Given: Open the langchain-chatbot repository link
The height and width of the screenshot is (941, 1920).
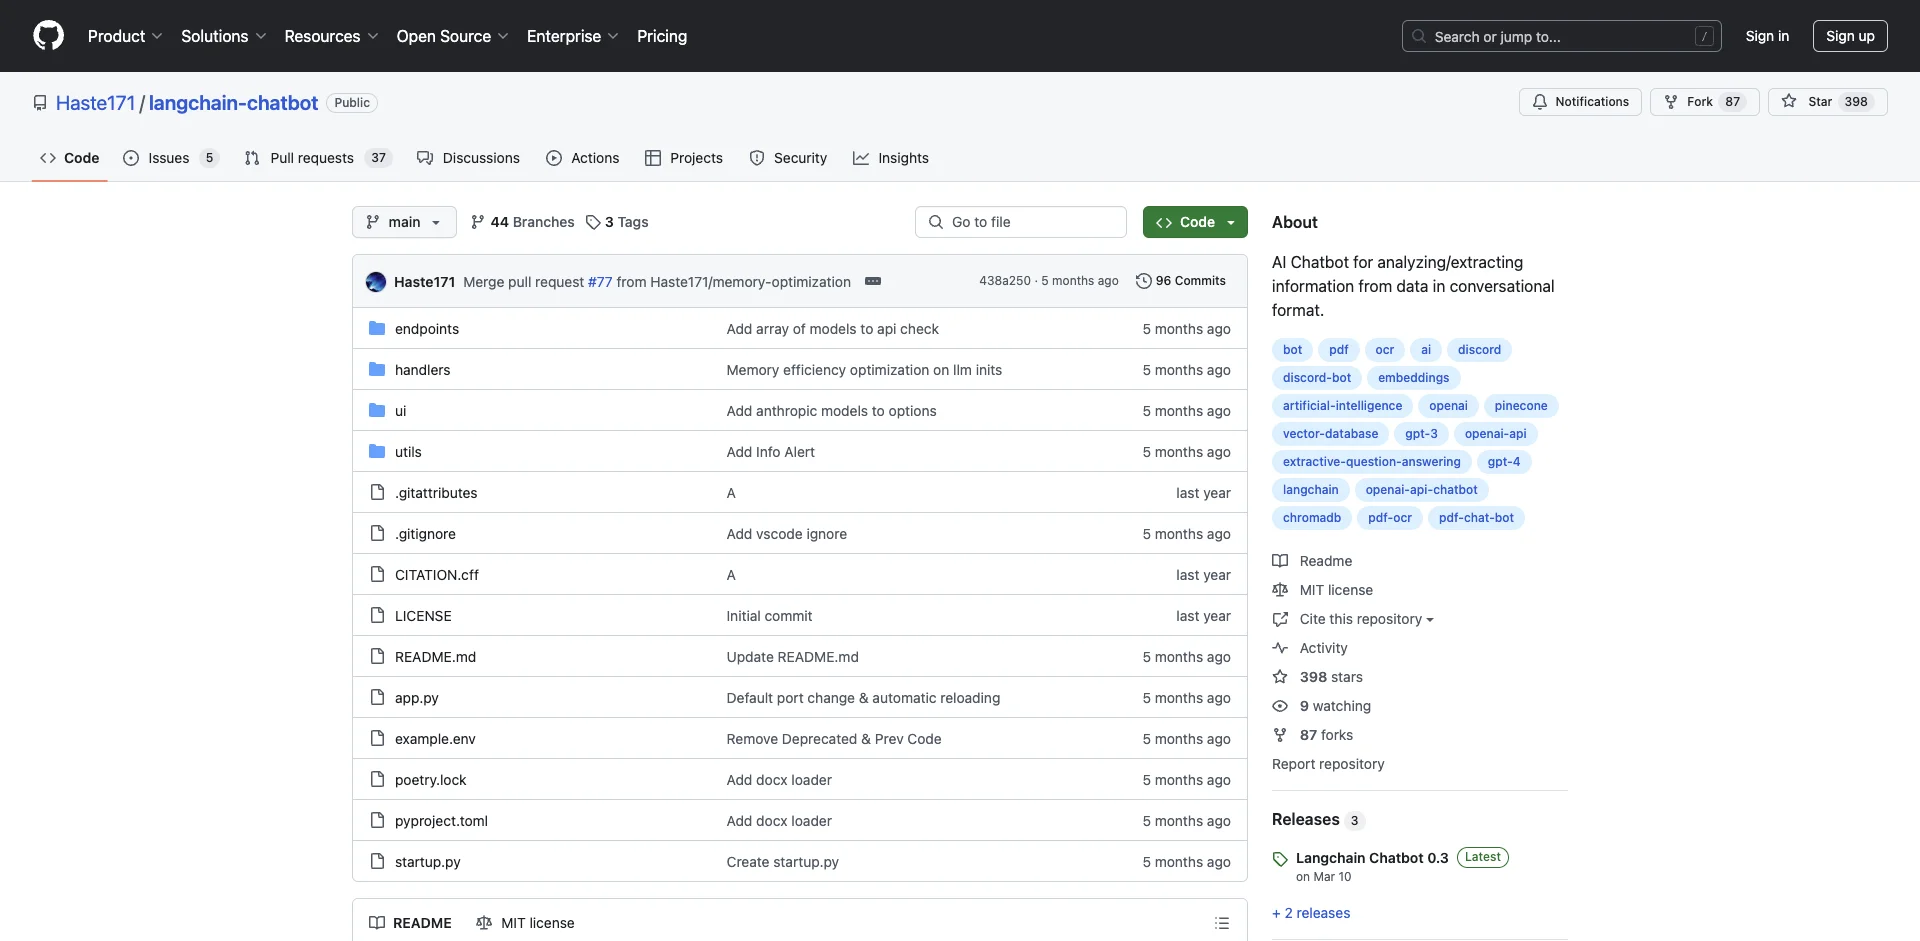Looking at the screenshot, I should (233, 103).
